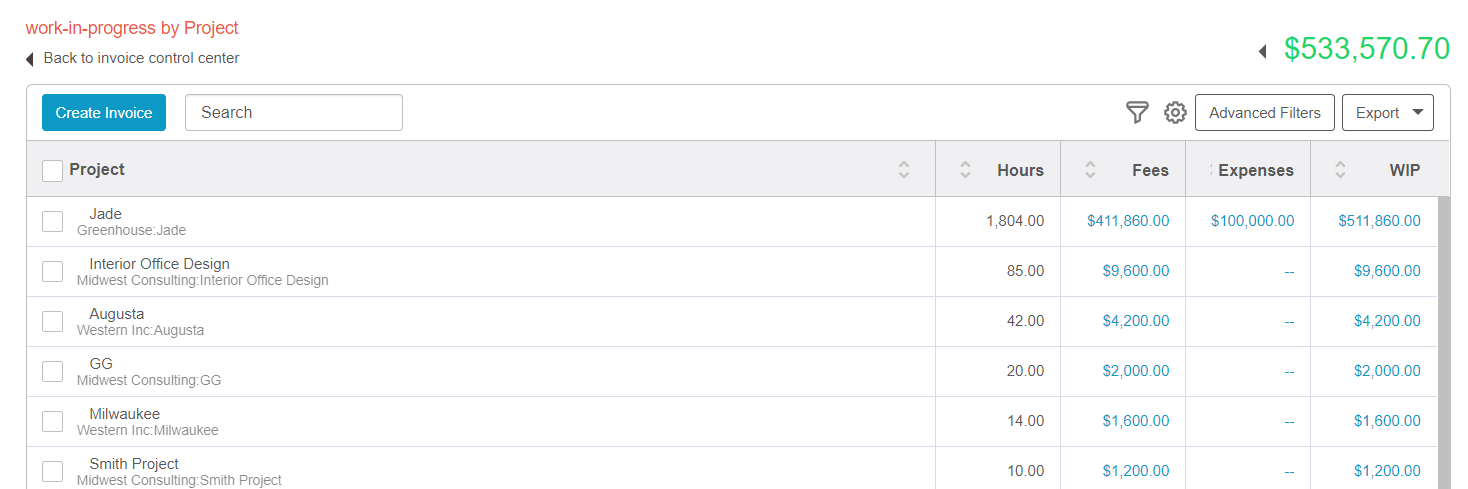
Task: Sort by the Fees column arrows
Action: click(x=1090, y=170)
